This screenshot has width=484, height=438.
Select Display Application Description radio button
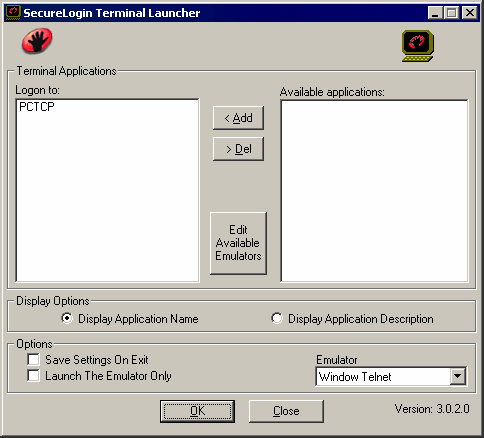click(277, 318)
